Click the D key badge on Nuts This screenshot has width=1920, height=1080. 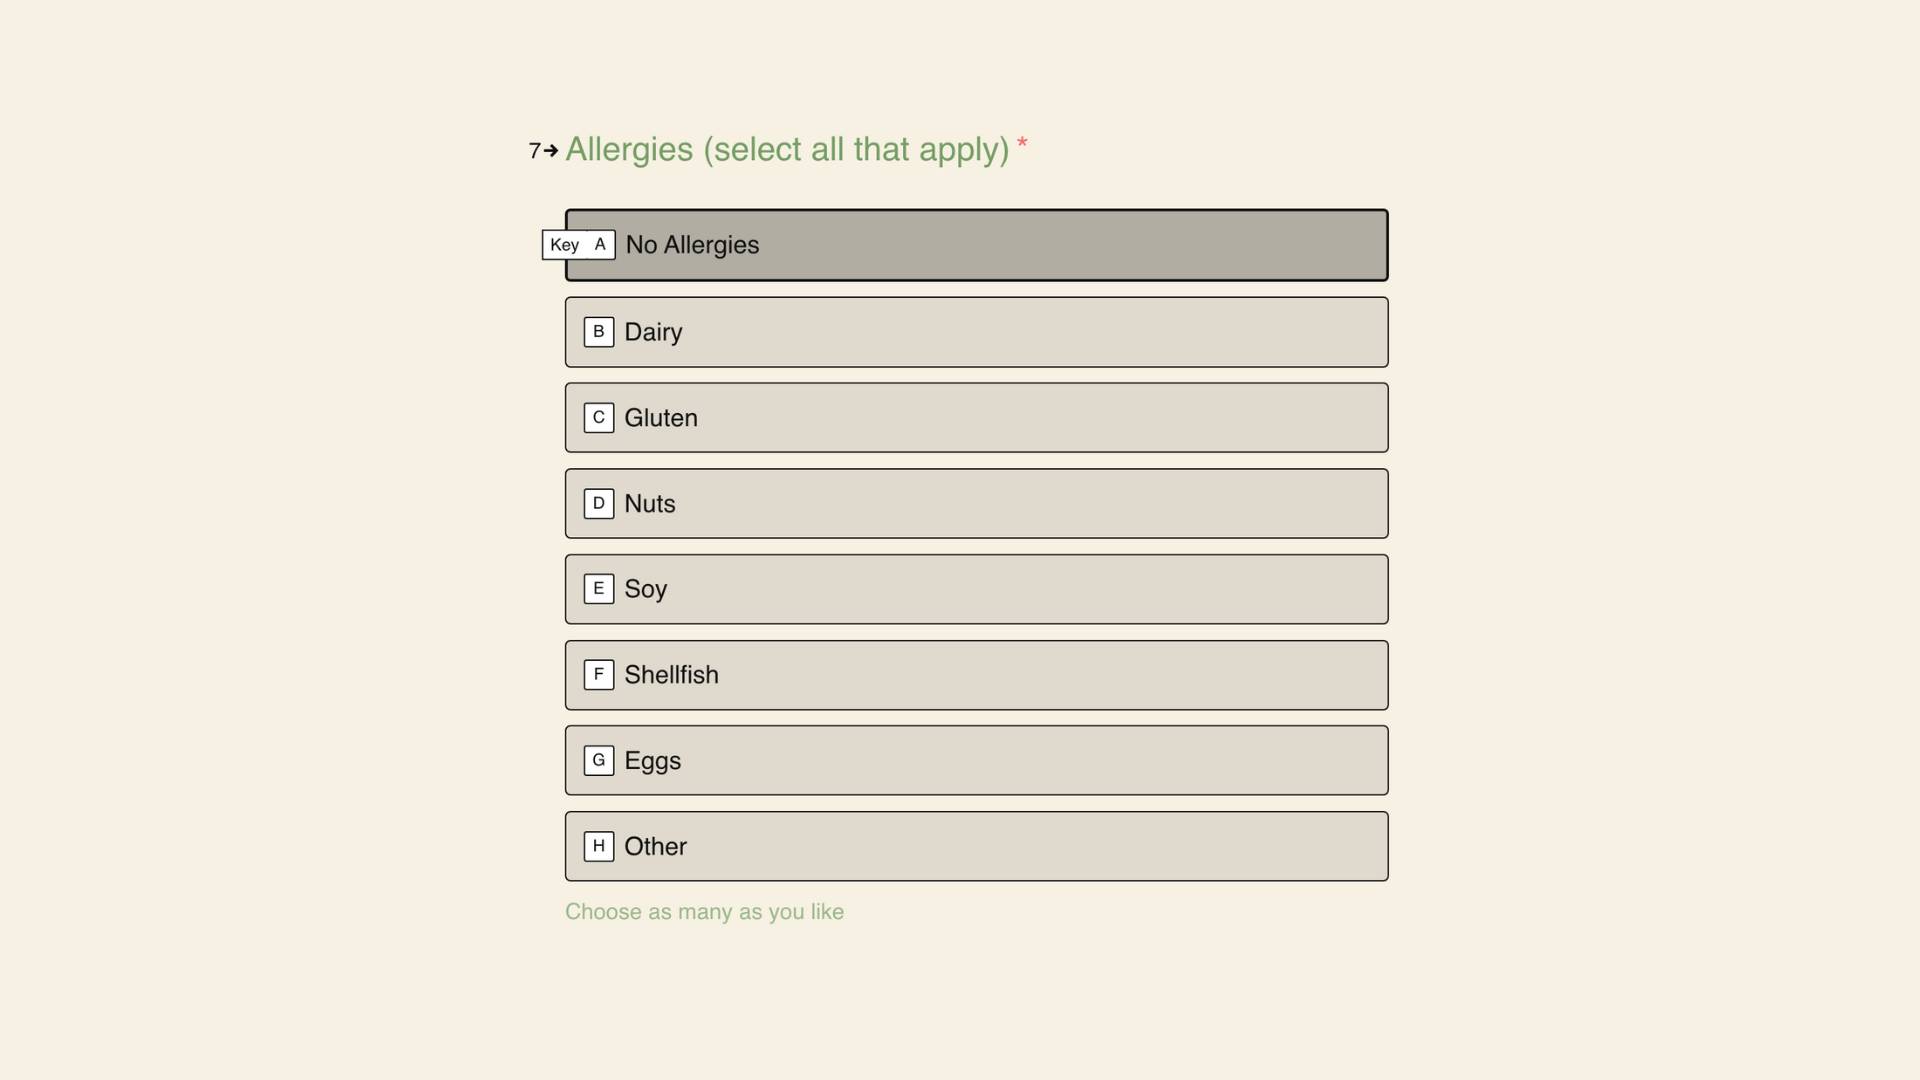coord(598,503)
